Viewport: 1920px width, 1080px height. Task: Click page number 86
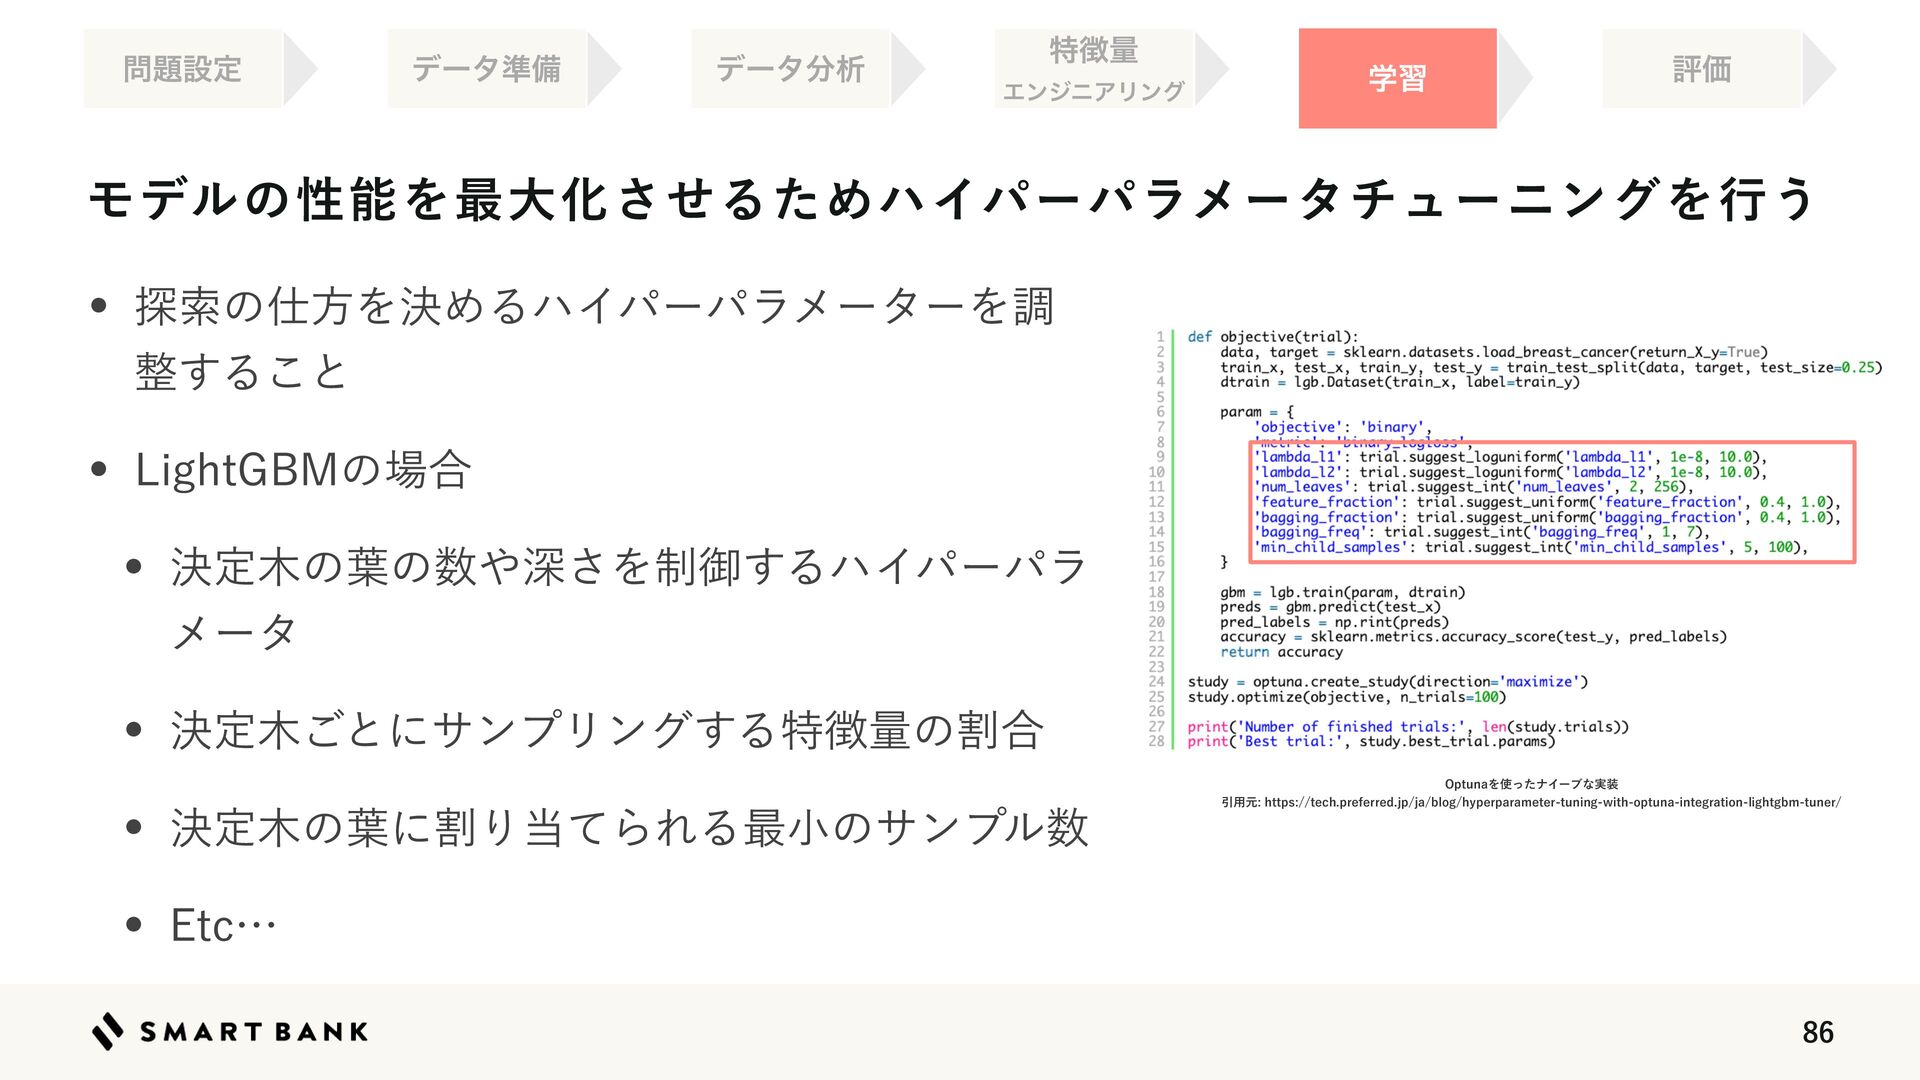pos(1817,1032)
